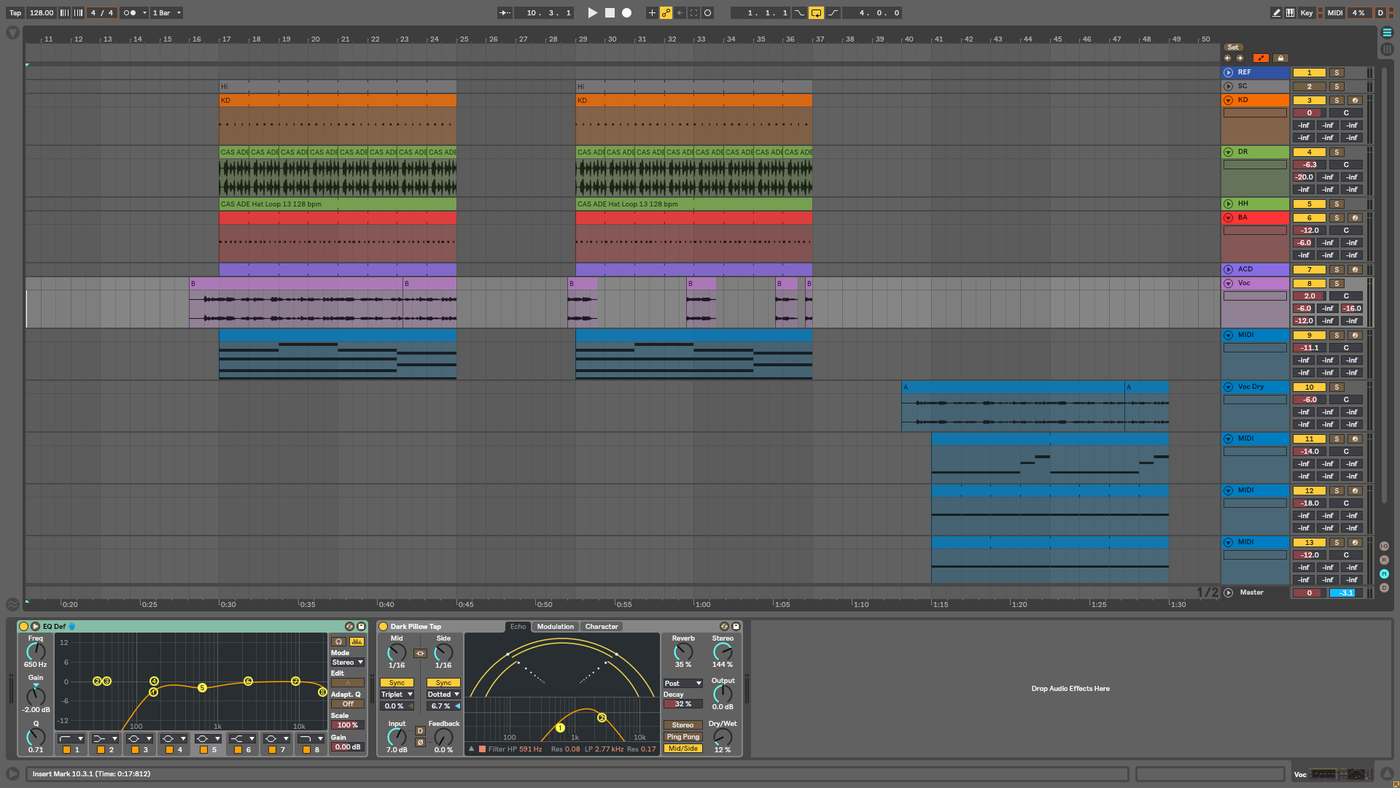This screenshot has height=788, width=1400.
Task: Adjust the EQ Freq knob at 650 Hz
Action: tap(36, 652)
